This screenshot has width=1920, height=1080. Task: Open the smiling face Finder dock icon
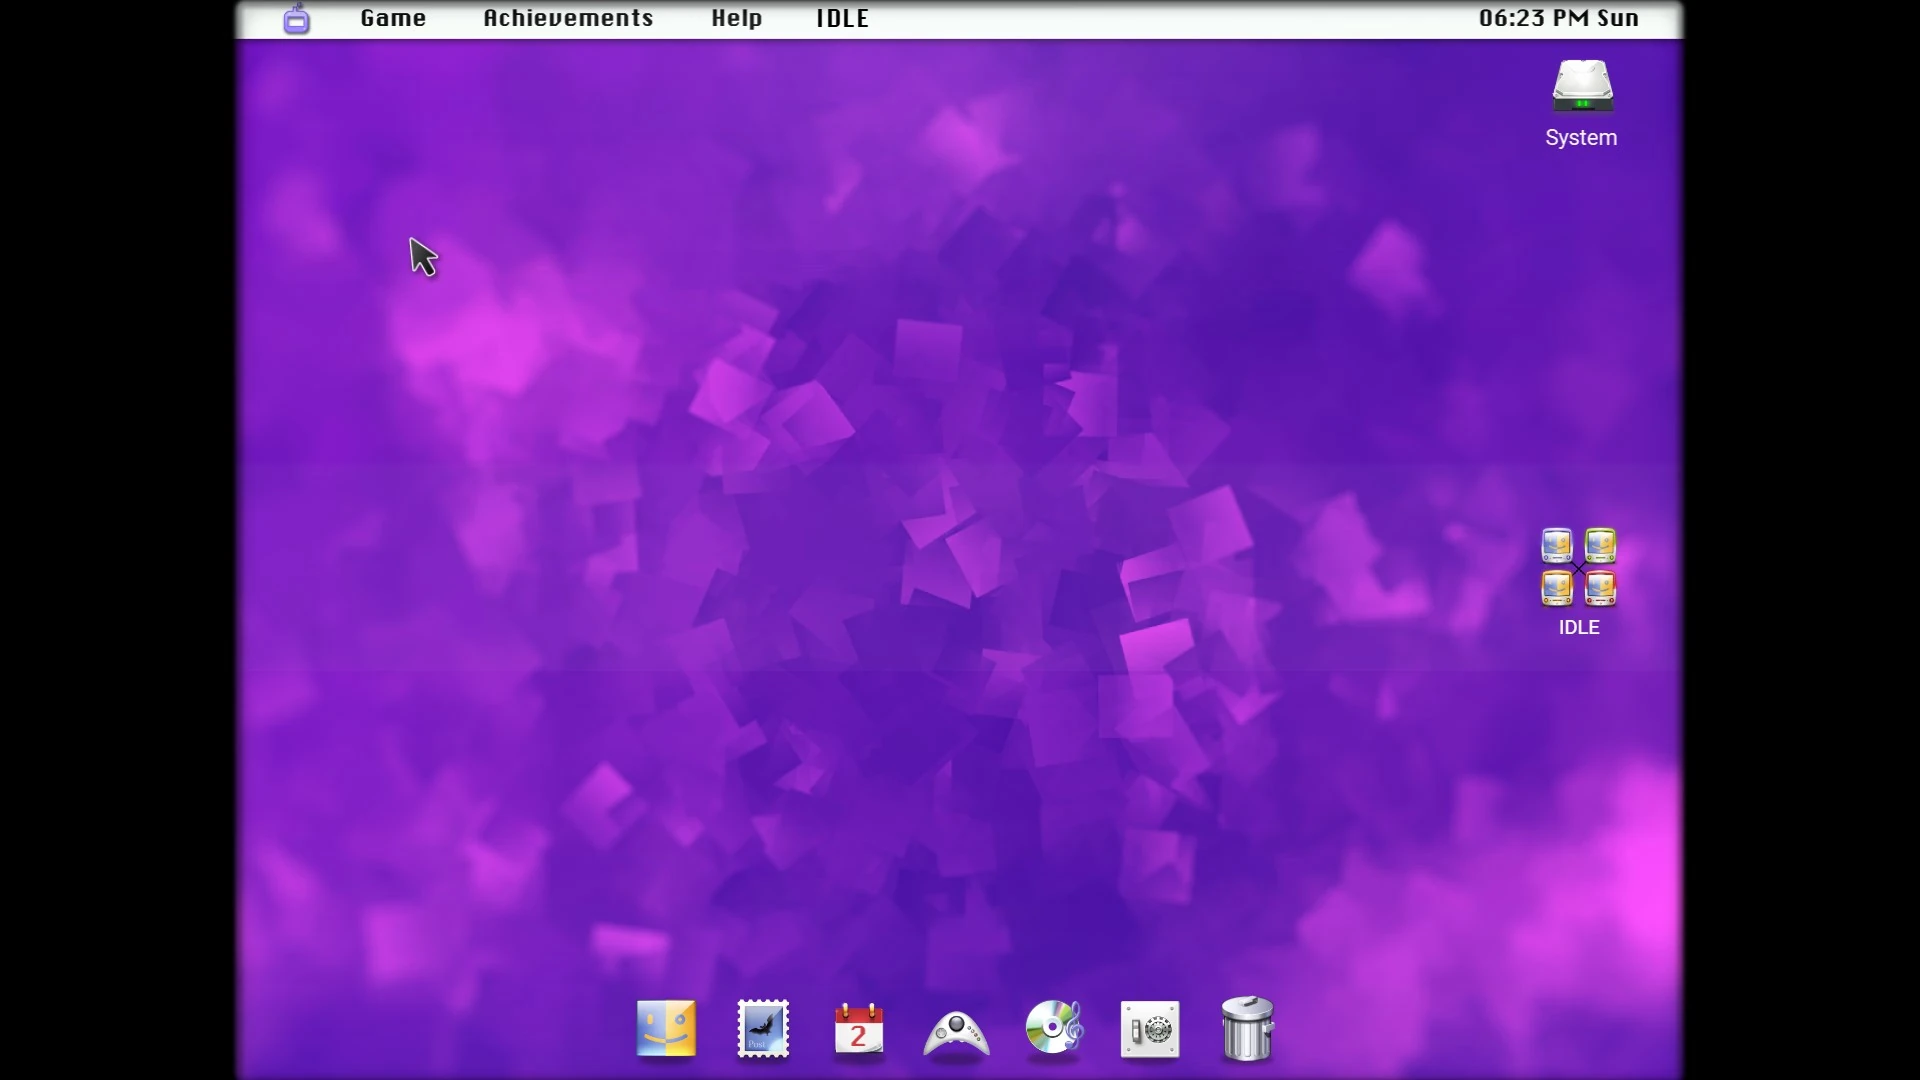[666, 1028]
